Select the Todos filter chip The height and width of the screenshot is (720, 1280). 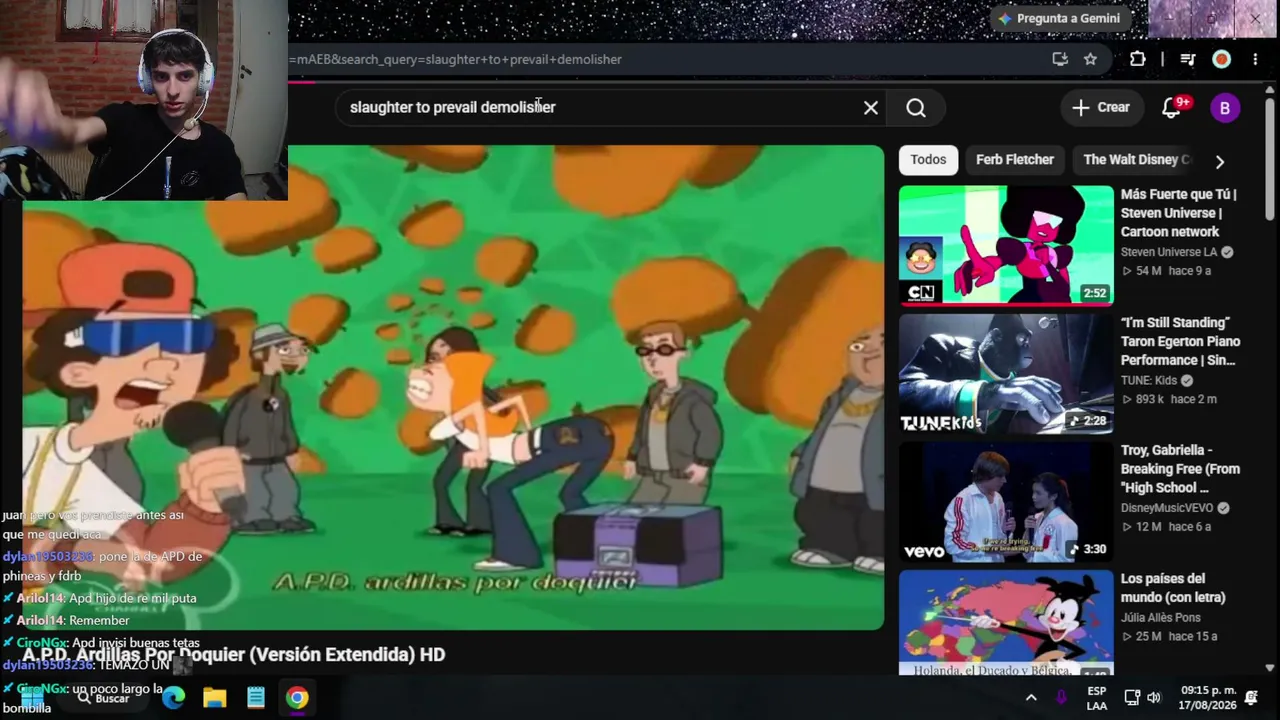click(928, 160)
